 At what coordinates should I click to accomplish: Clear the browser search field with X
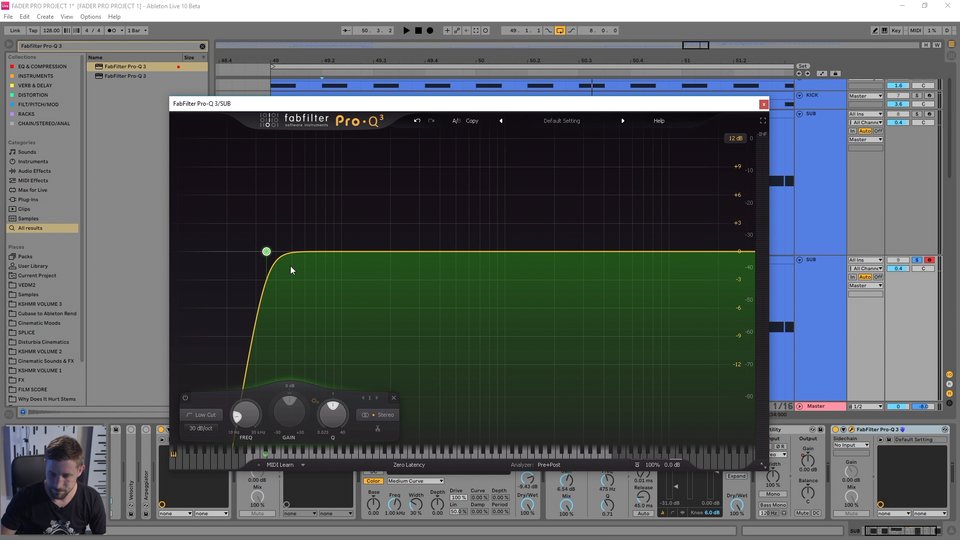click(x=203, y=46)
